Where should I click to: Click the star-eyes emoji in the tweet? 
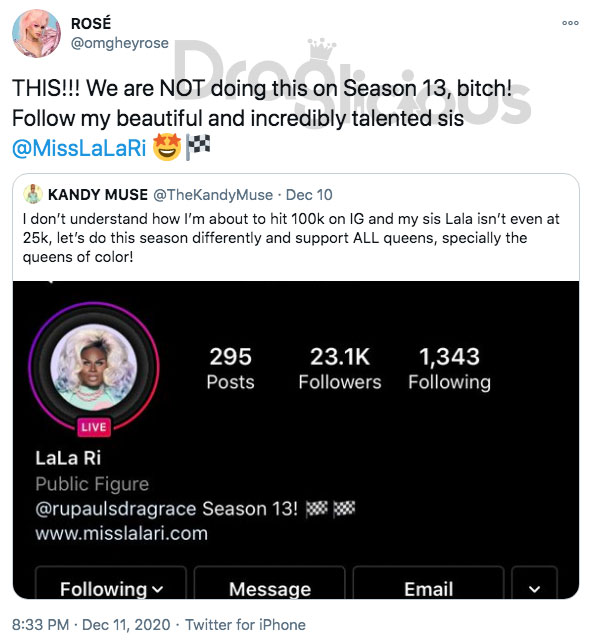click(167, 147)
